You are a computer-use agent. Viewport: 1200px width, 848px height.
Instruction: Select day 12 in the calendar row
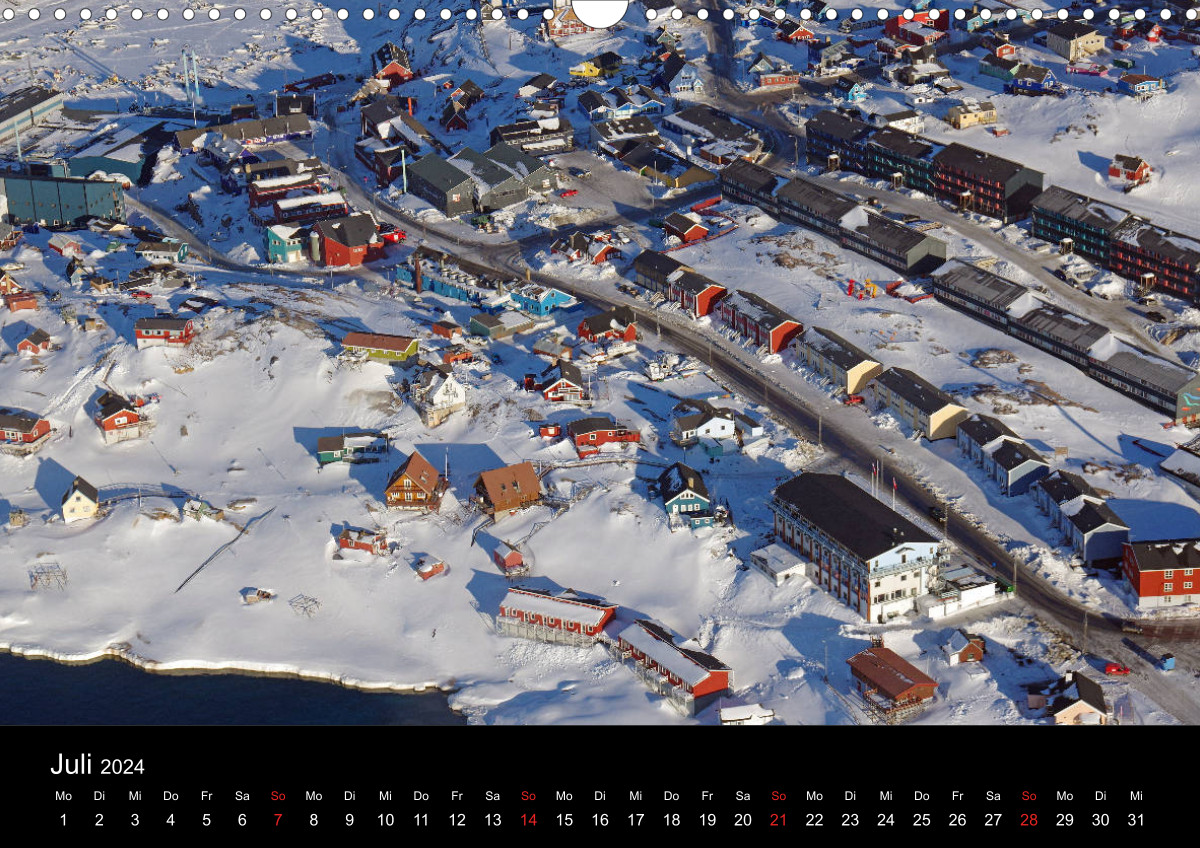click(x=457, y=820)
